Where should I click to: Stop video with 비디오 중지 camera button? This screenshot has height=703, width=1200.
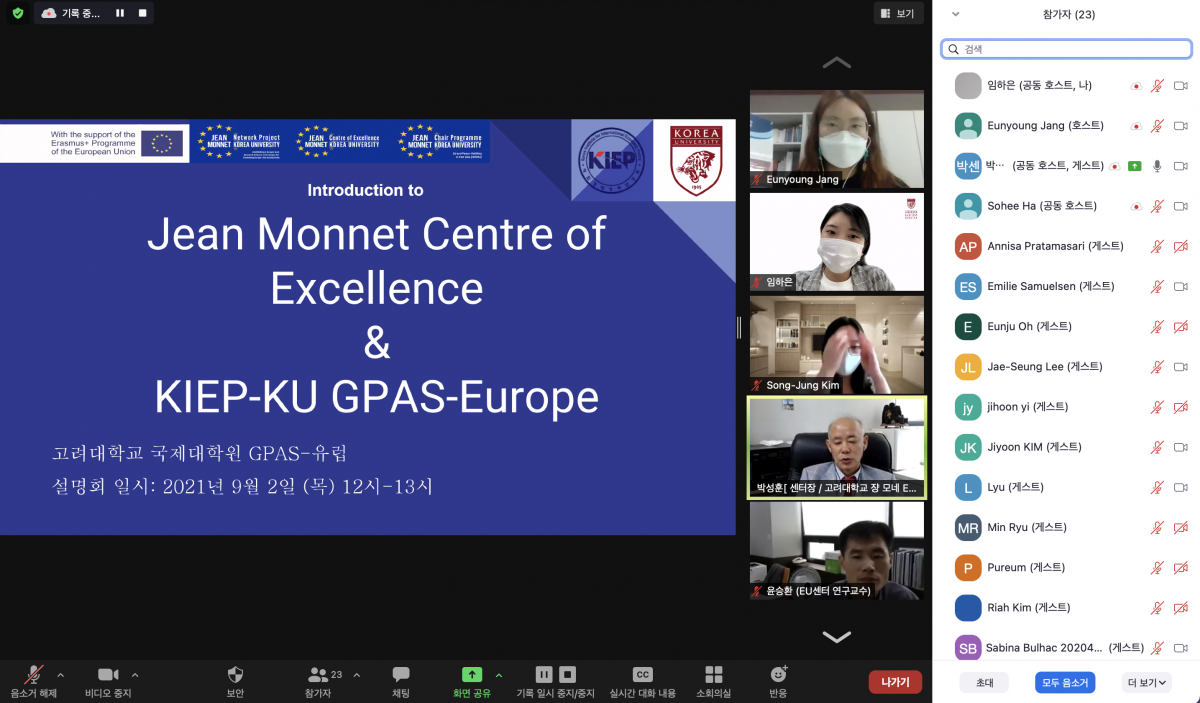108,675
